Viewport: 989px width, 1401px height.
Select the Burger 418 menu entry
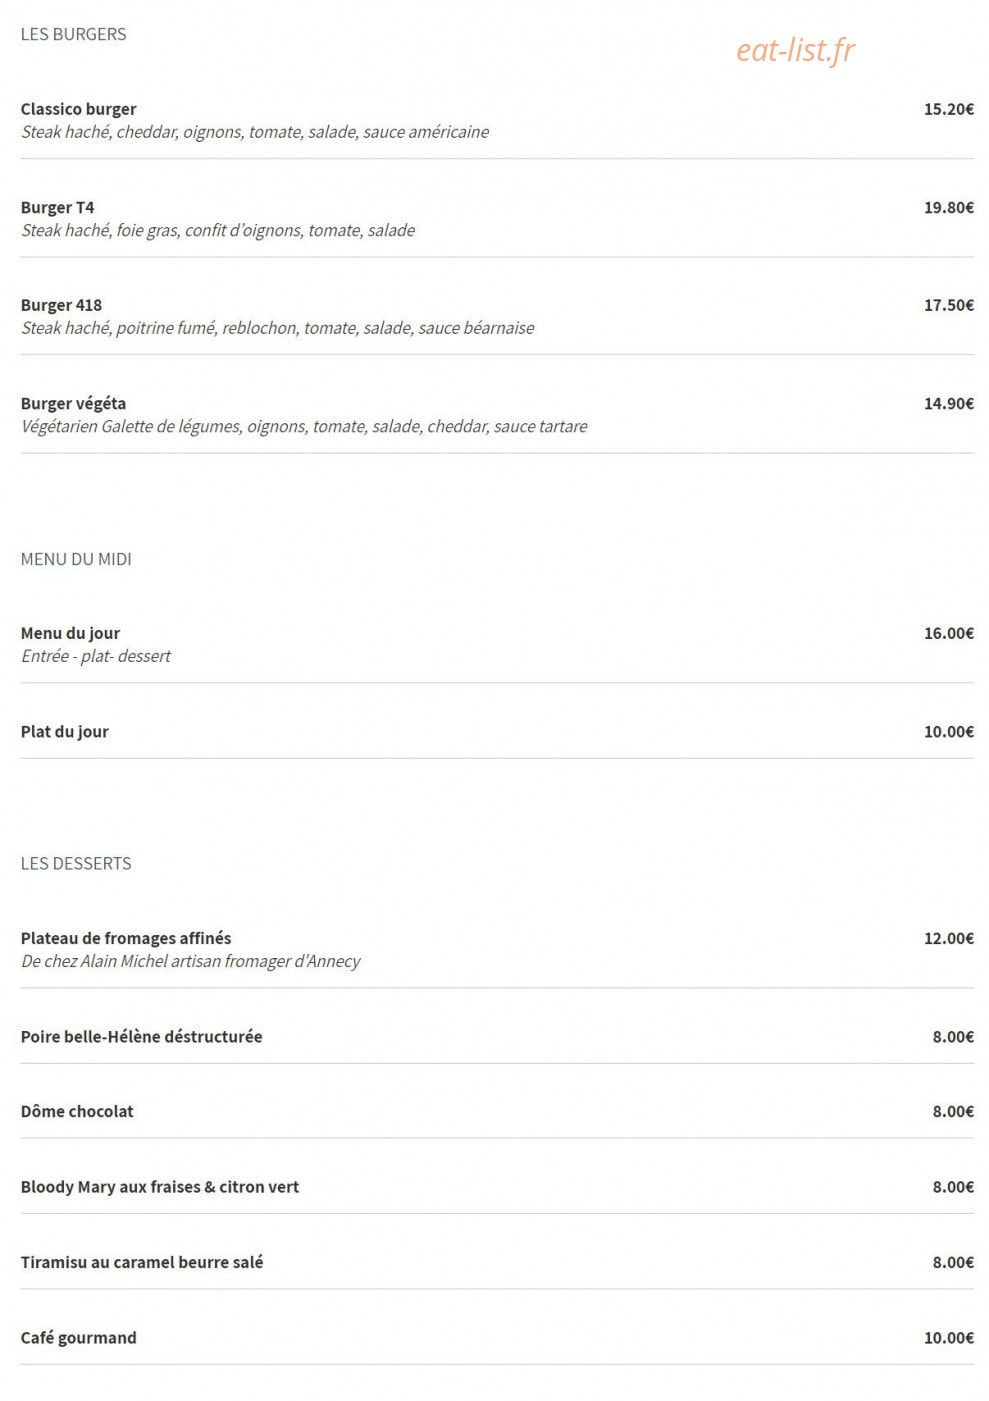[61, 305]
